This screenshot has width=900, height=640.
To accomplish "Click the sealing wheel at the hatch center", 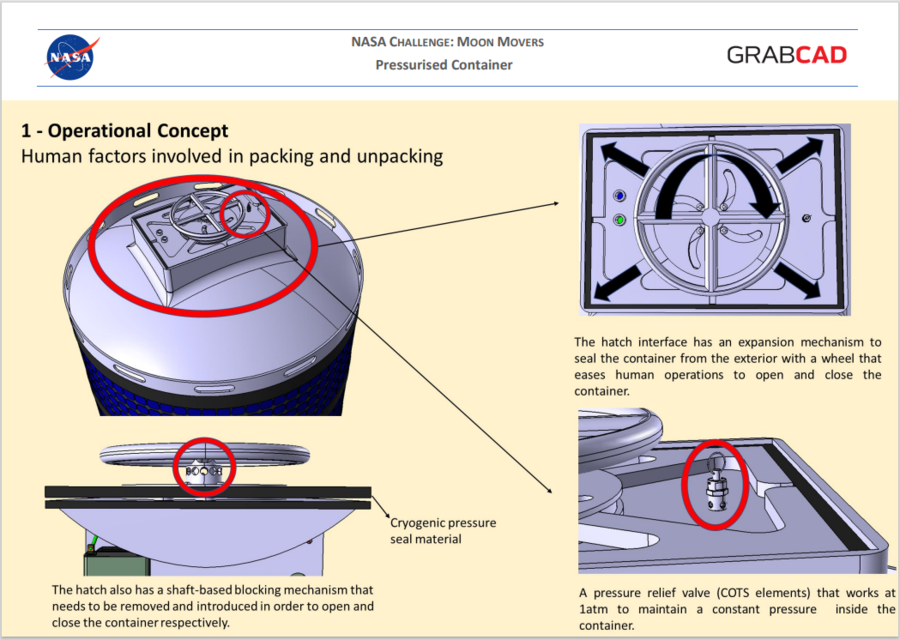I will tap(710, 217).
